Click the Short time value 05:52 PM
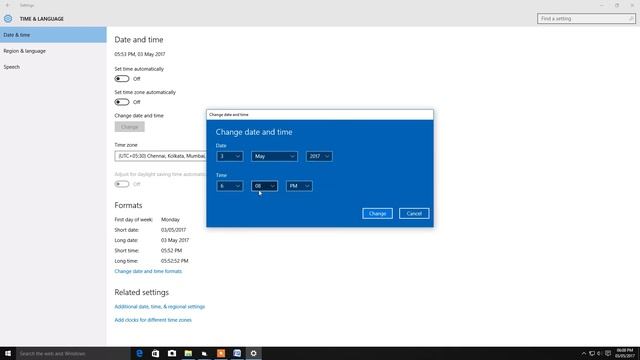640x360 pixels. tap(171, 251)
